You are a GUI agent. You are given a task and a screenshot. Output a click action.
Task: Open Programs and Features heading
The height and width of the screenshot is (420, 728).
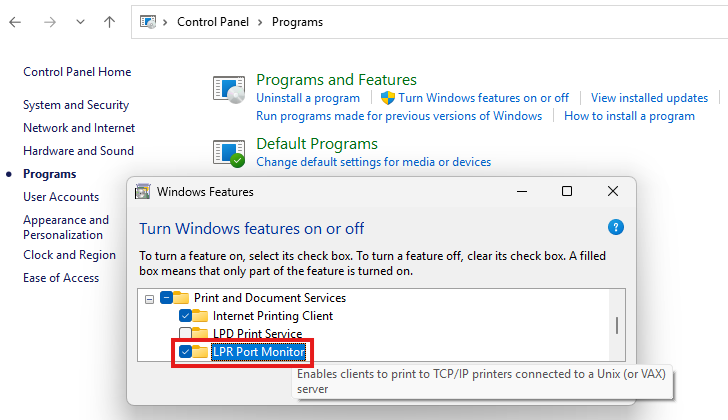click(336, 80)
